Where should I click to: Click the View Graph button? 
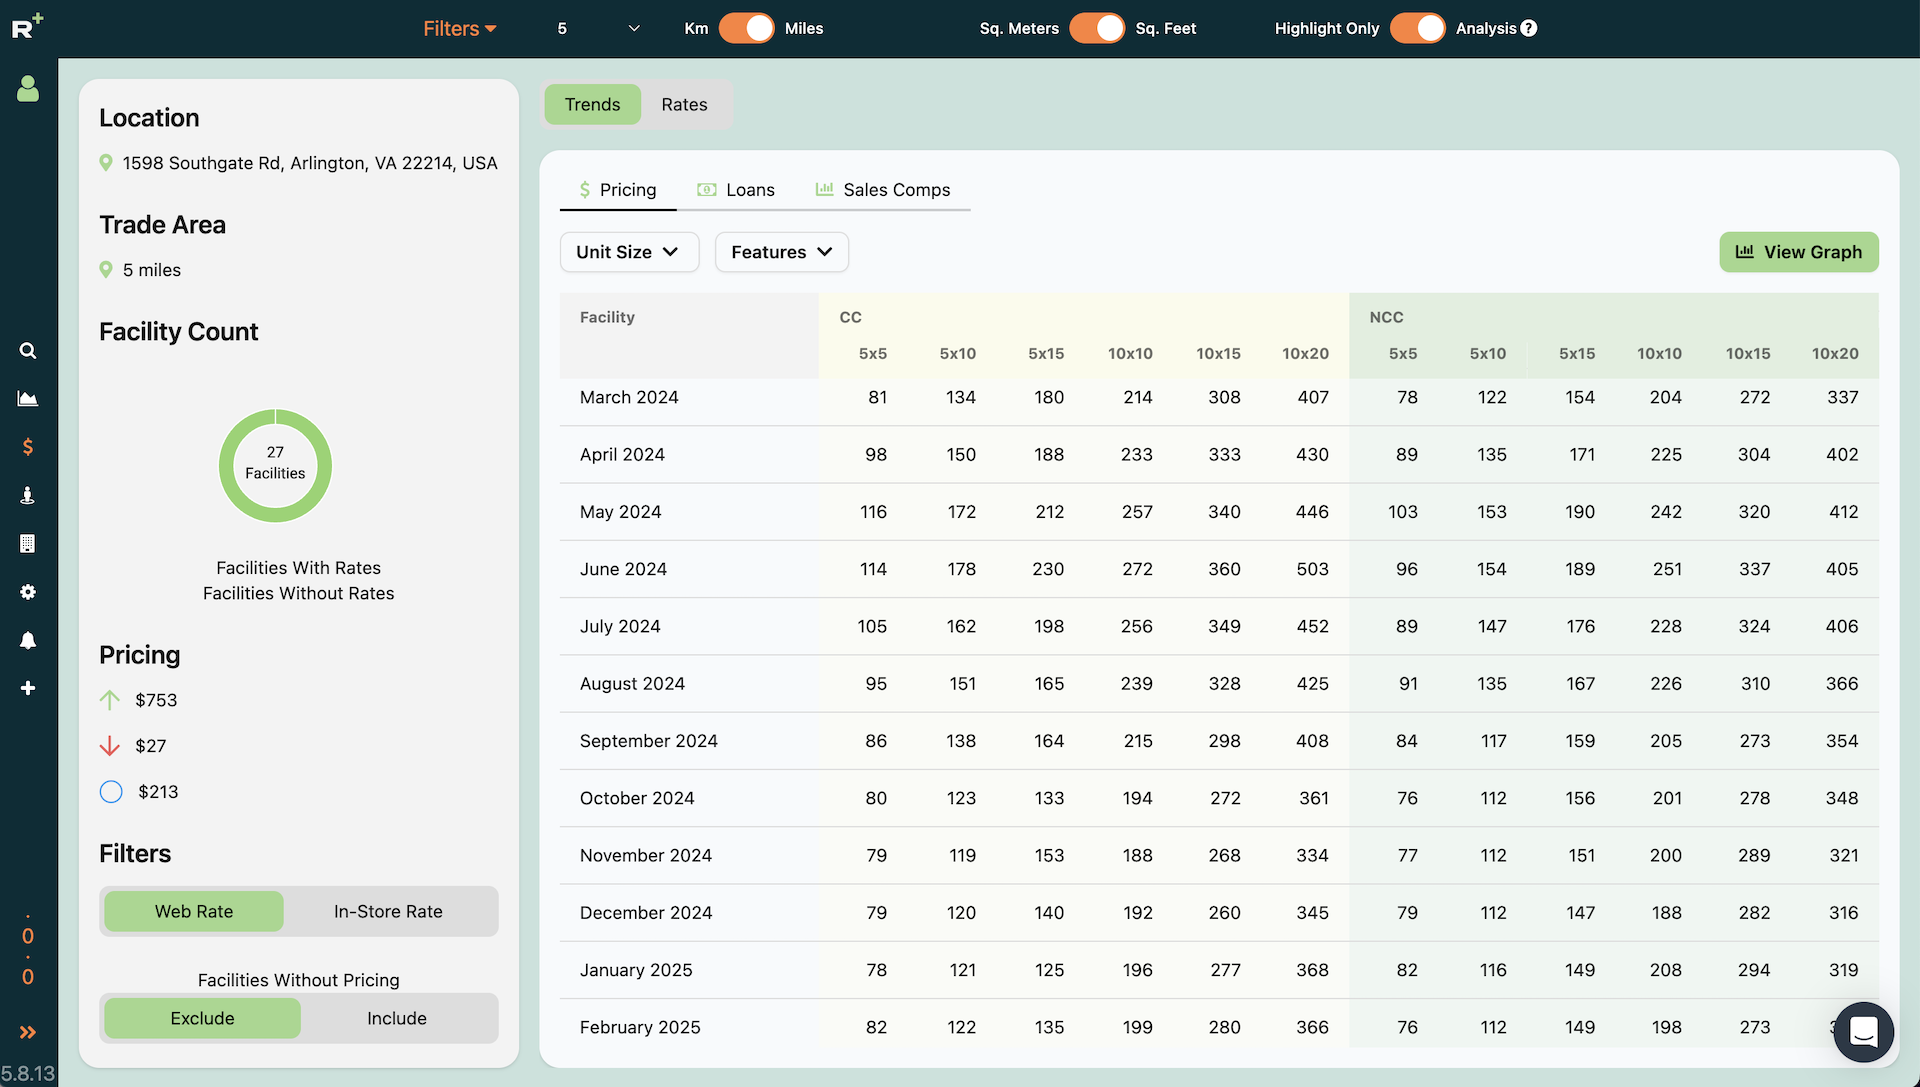1799,252
